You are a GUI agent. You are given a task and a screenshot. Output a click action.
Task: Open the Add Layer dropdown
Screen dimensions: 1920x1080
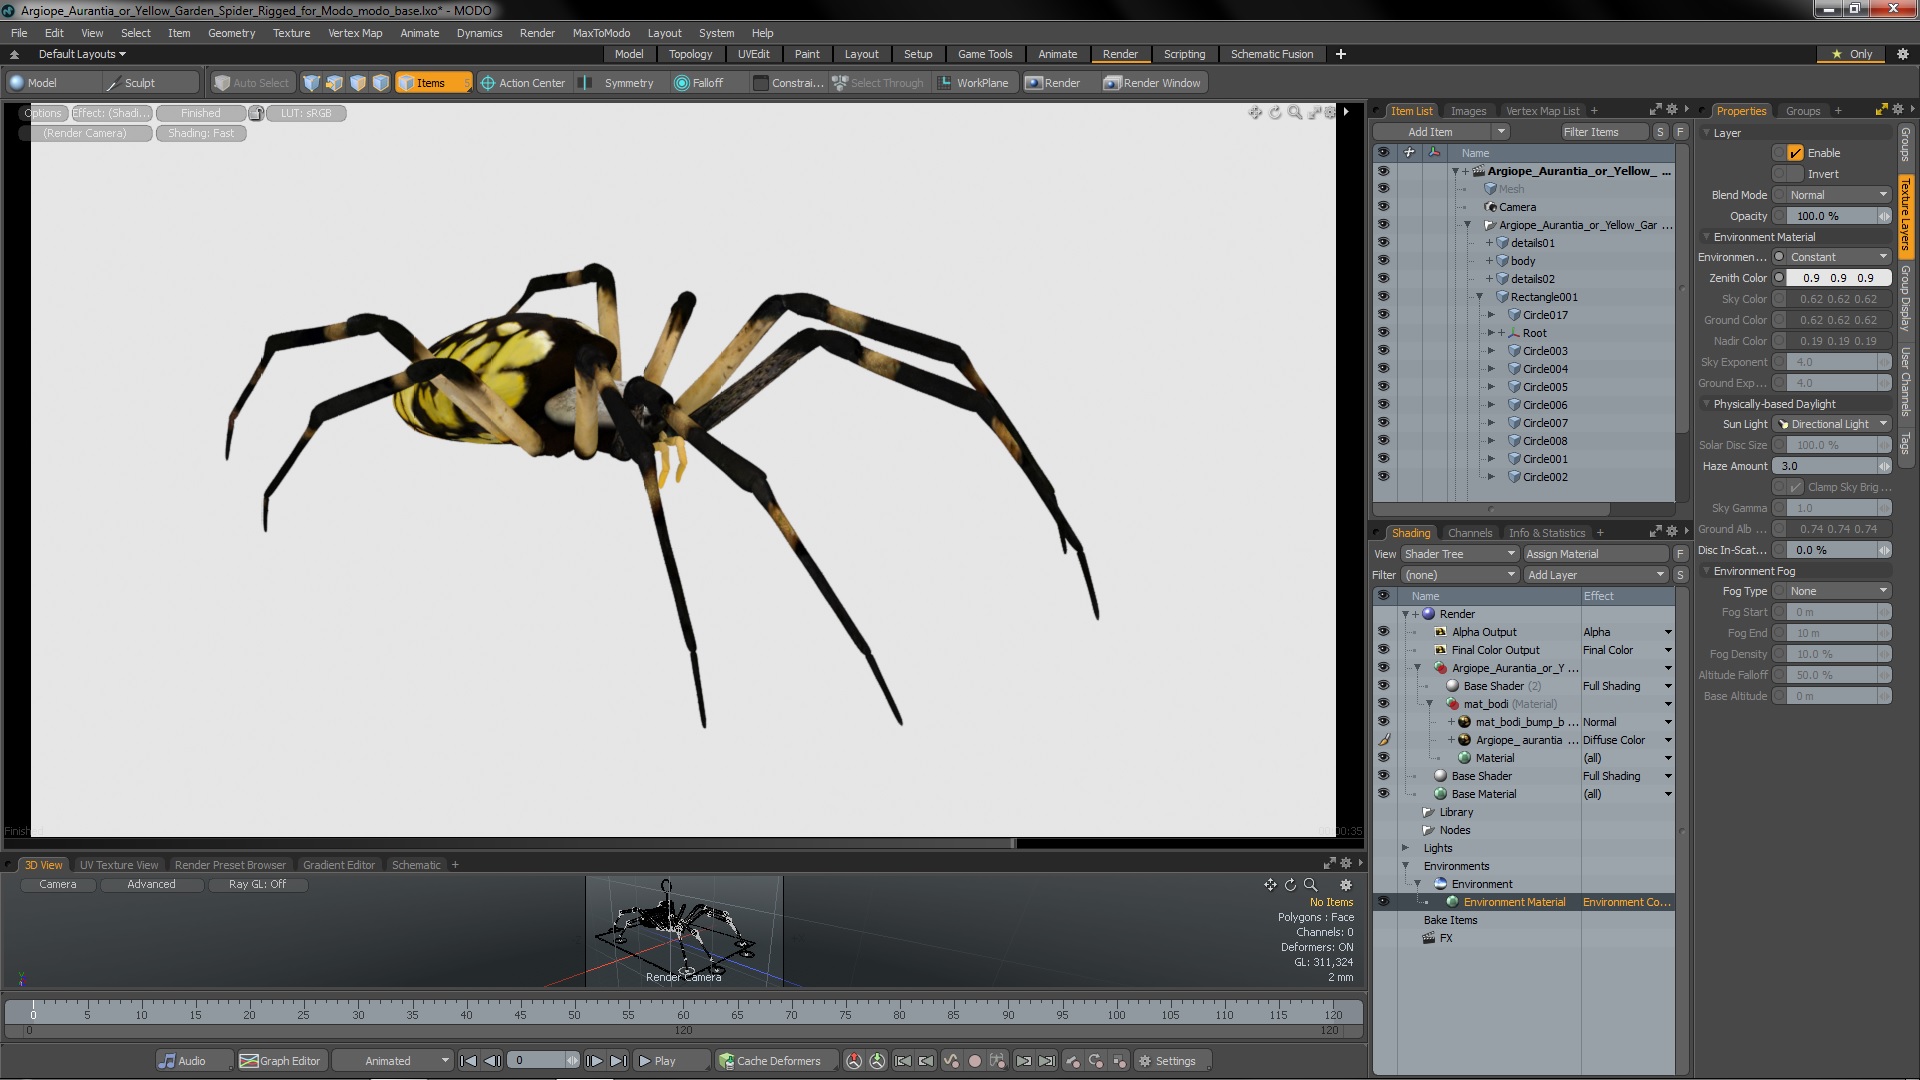[x=1596, y=575]
